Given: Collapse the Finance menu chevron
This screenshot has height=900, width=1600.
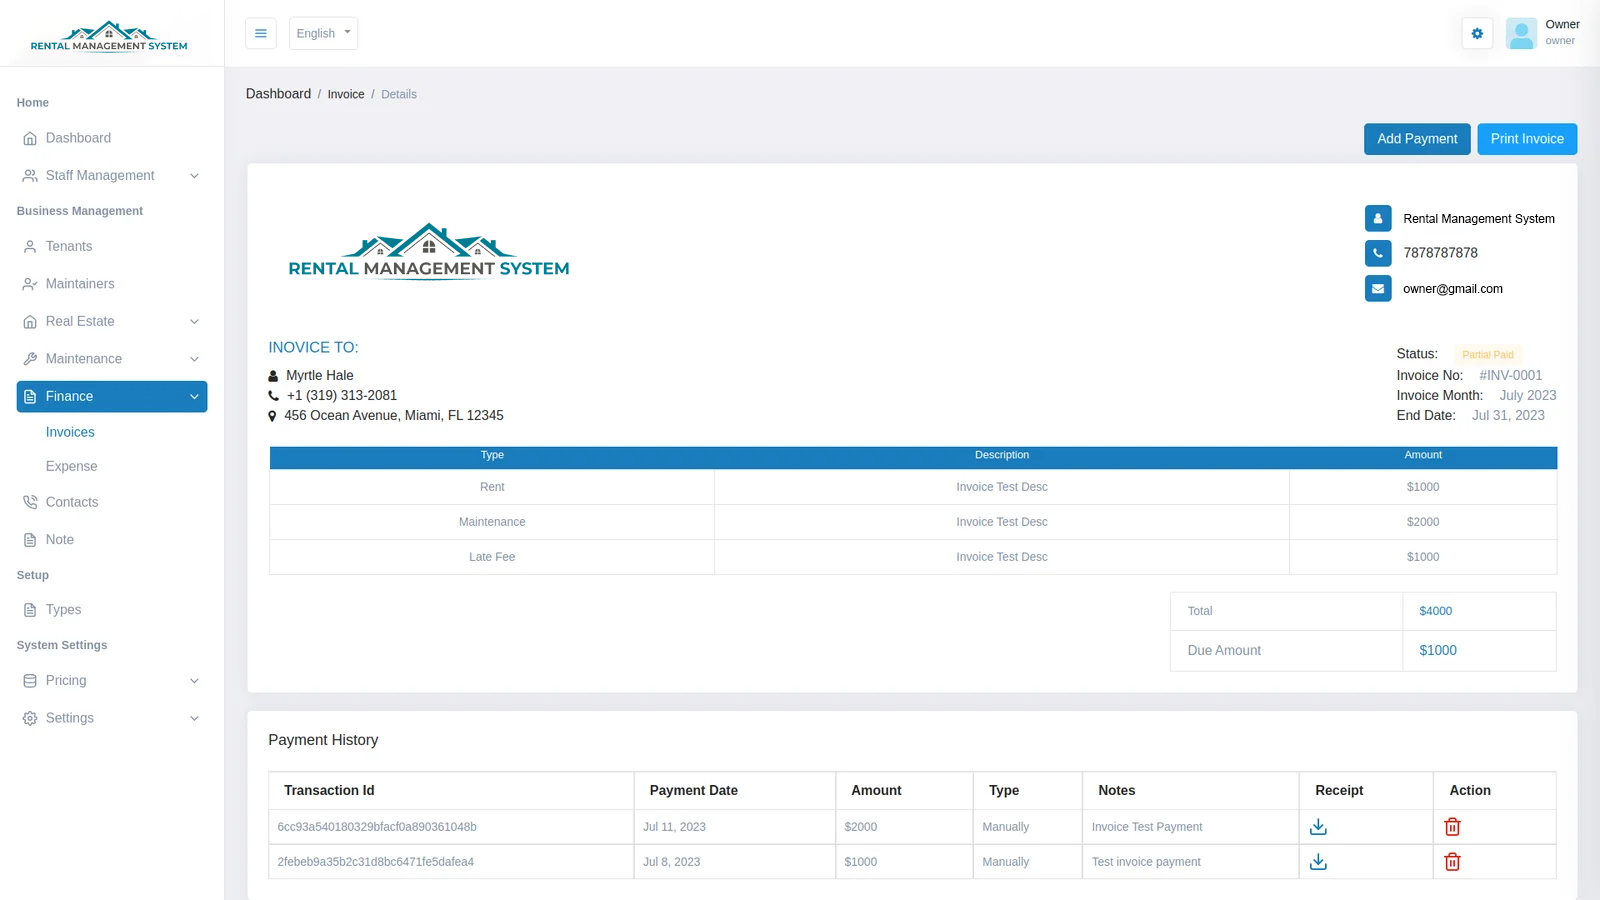Looking at the screenshot, I should pyautogui.click(x=194, y=397).
